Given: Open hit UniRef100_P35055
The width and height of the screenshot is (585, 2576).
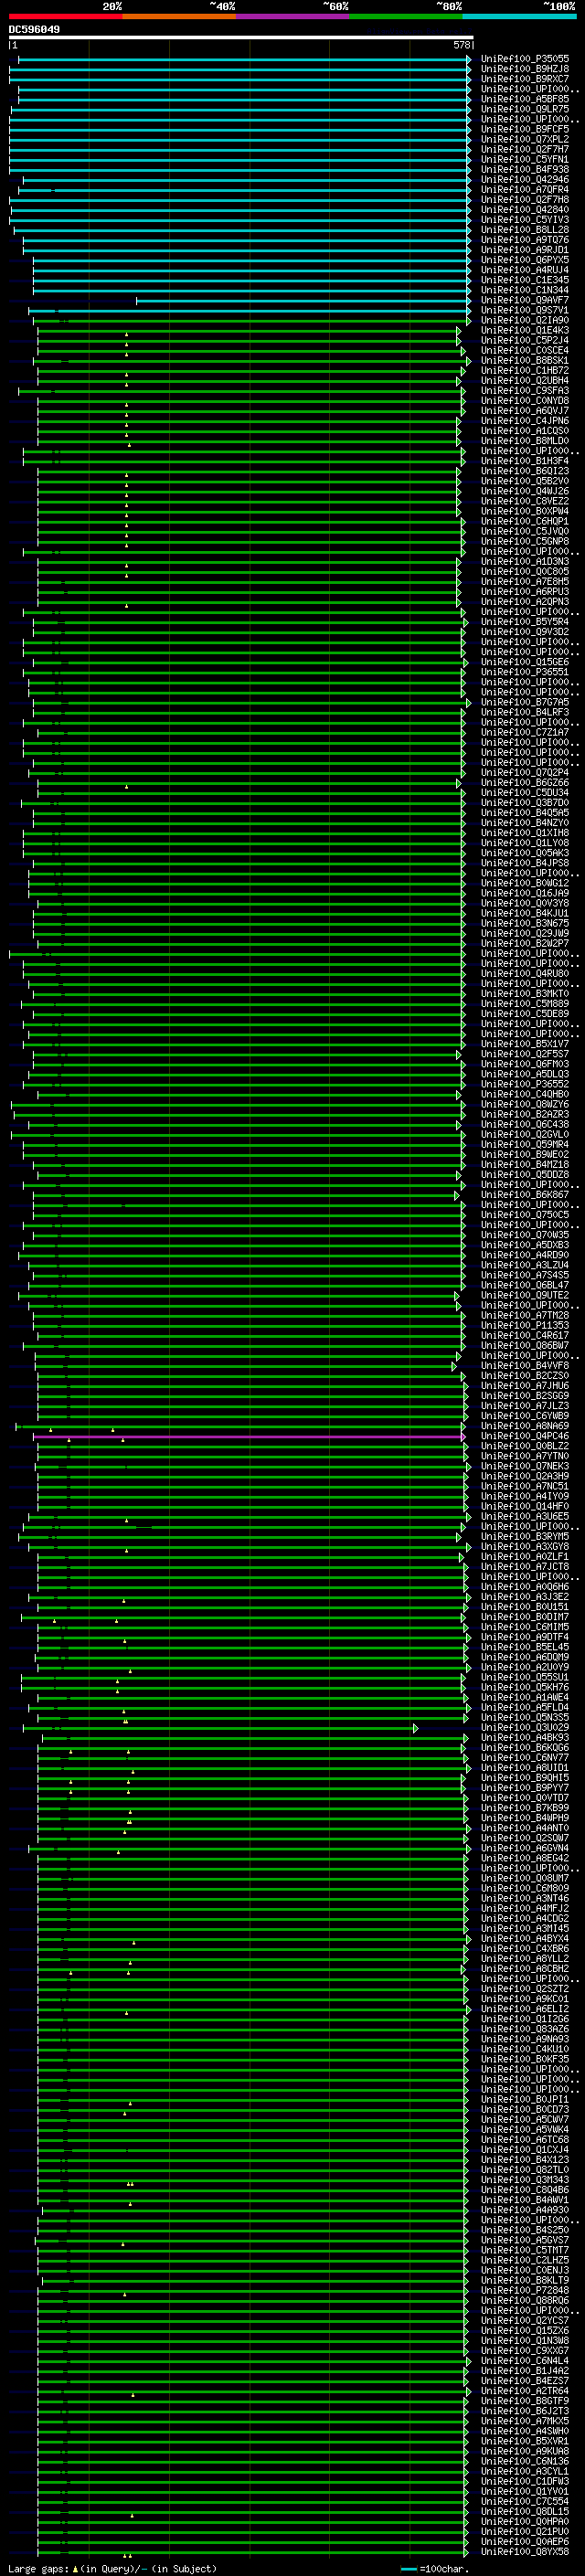Looking at the screenshot, I should point(525,59).
